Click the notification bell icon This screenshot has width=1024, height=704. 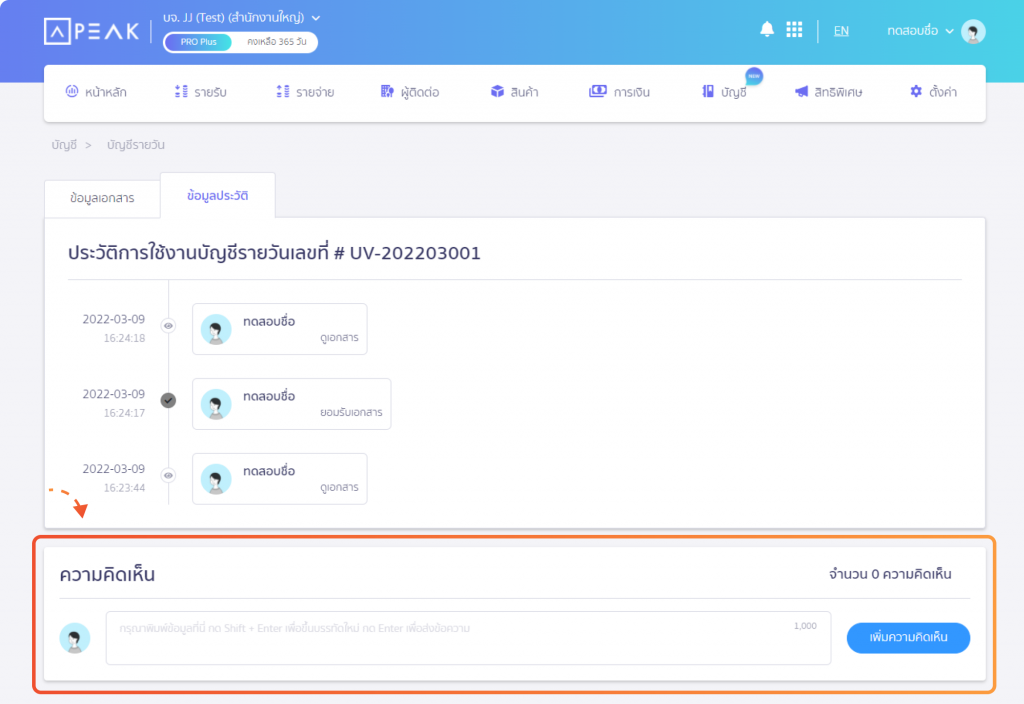767,30
